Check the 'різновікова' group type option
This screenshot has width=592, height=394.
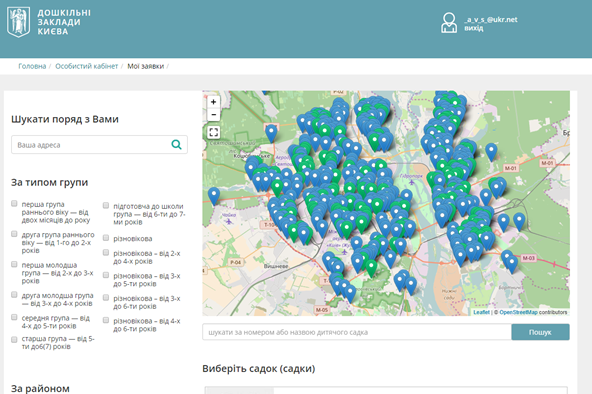106,238
